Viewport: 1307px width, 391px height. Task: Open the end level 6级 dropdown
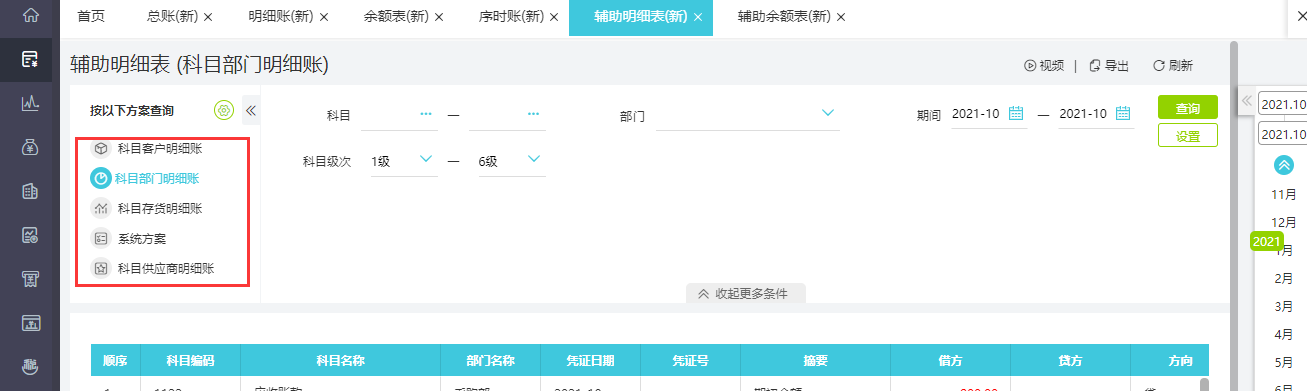(x=534, y=159)
